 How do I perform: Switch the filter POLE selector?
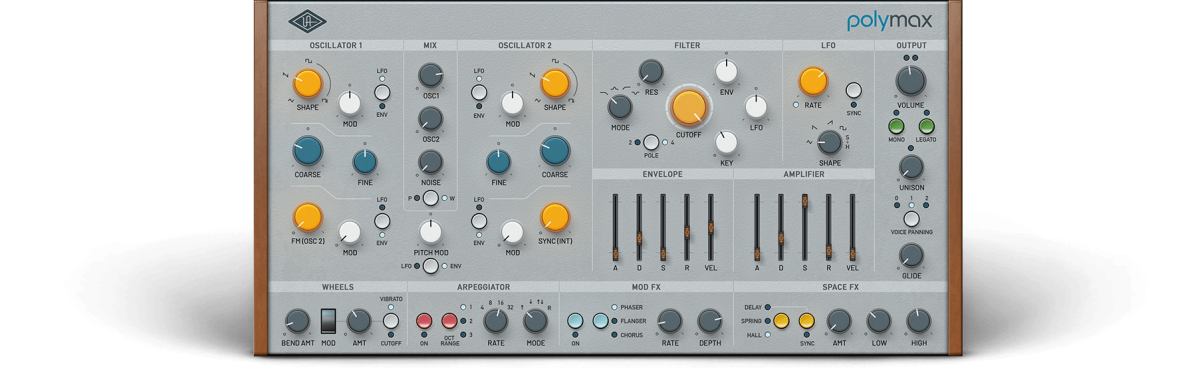(651, 142)
